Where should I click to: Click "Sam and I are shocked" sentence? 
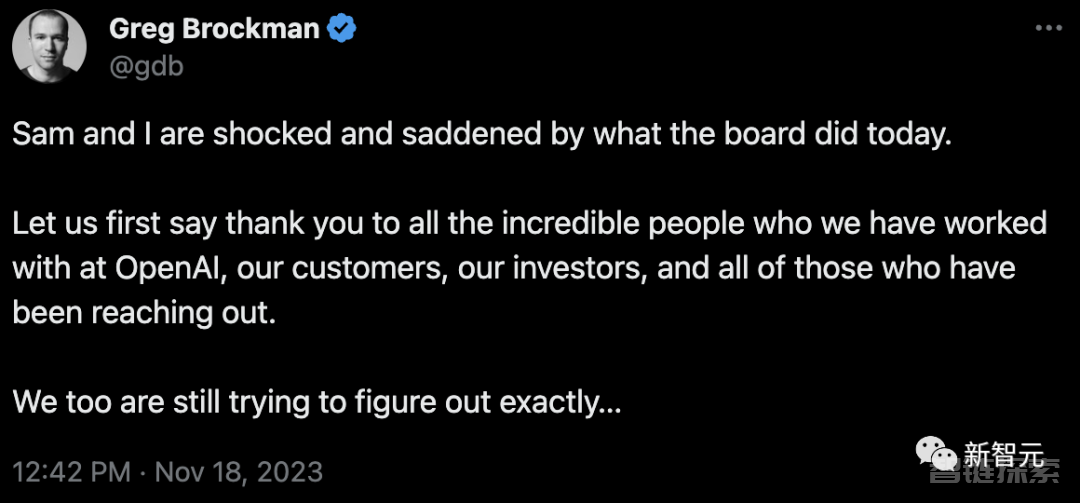(x=482, y=135)
